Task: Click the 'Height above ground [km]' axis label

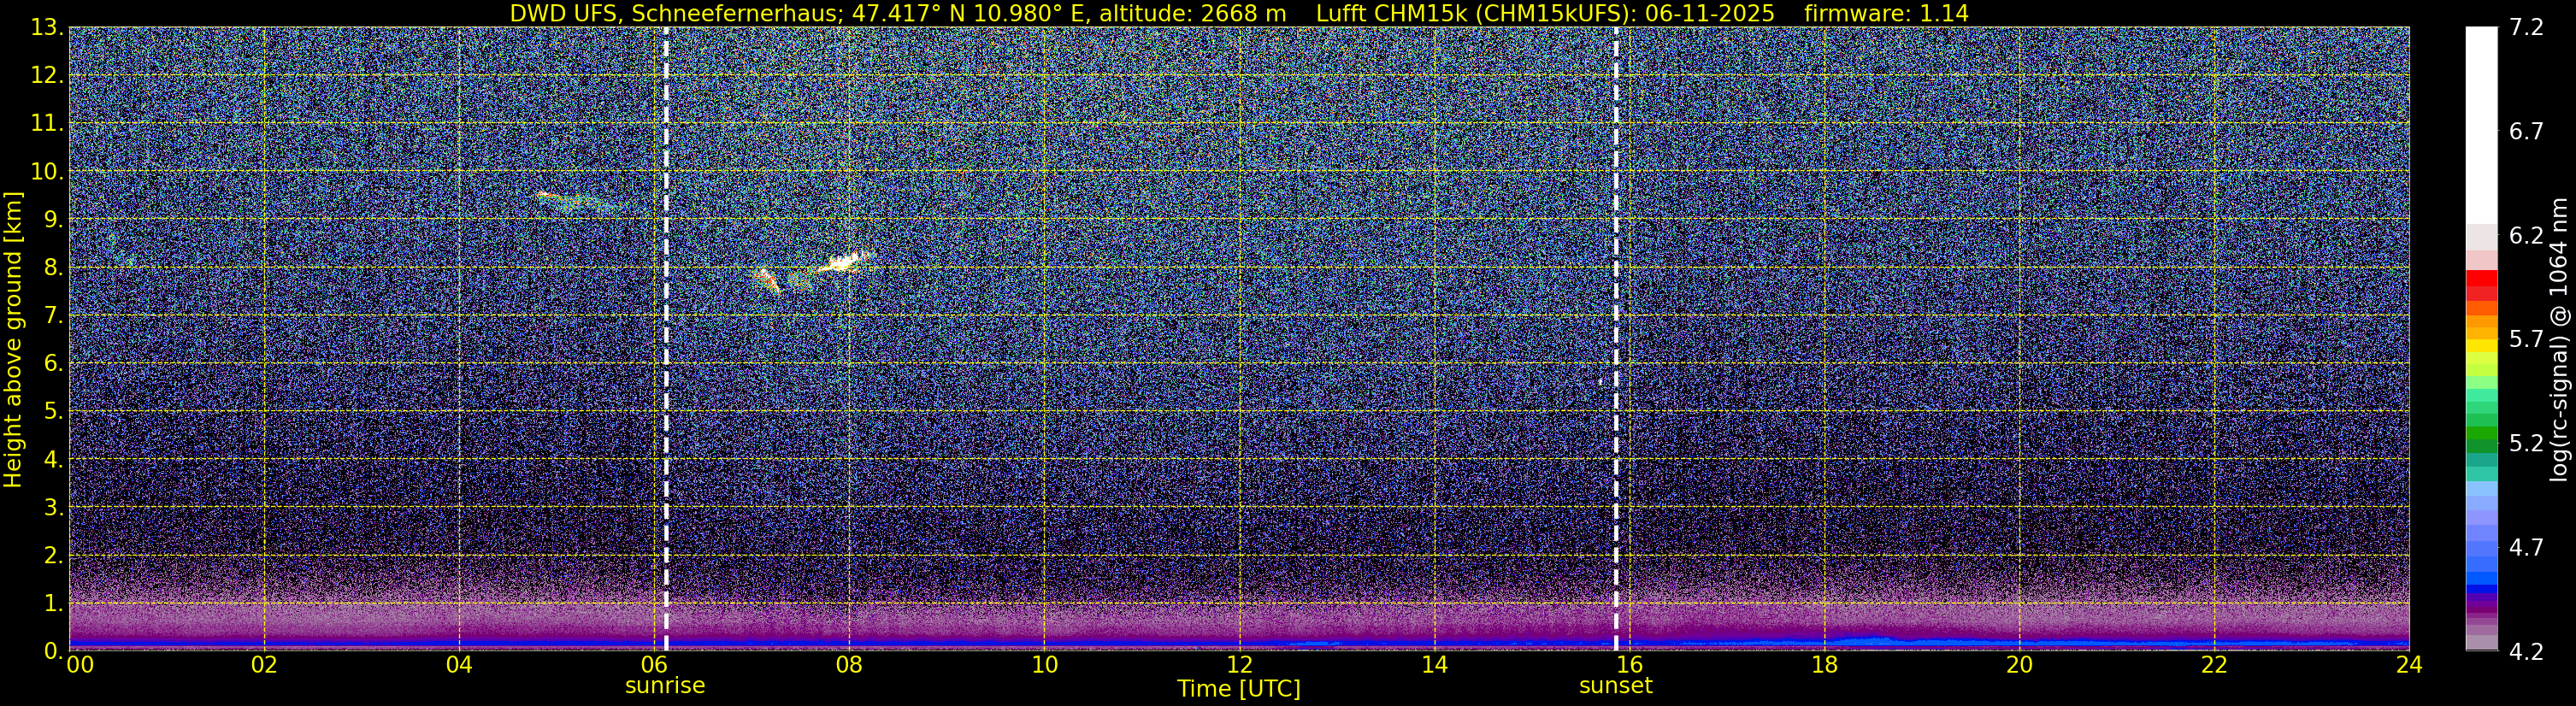Action: (13, 339)
